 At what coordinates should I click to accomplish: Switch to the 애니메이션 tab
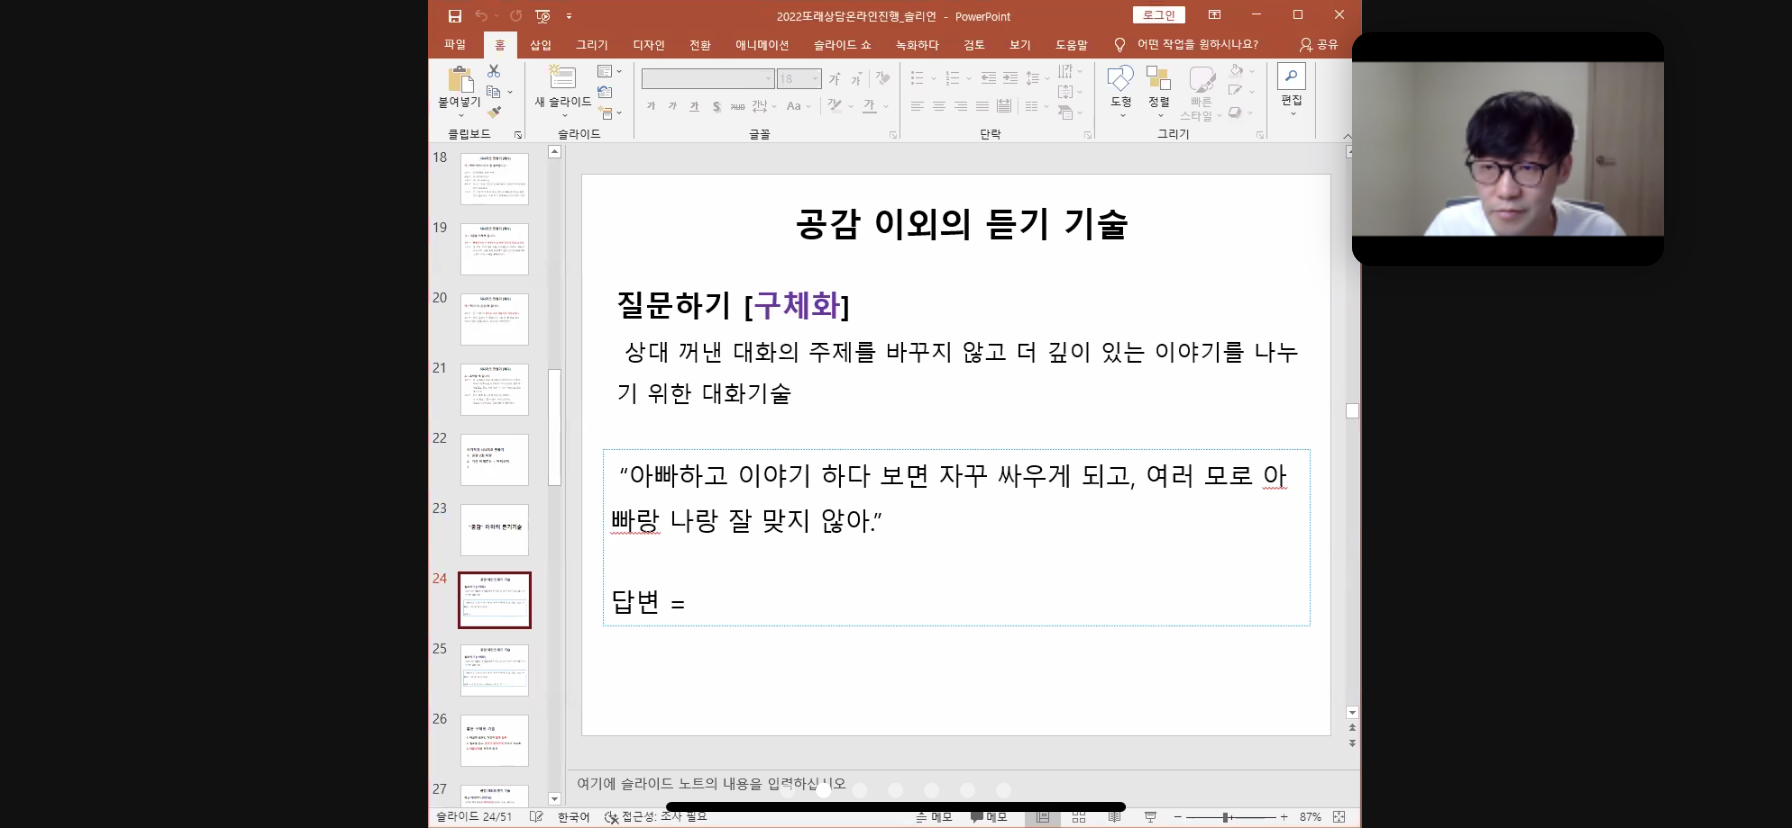[x=762, y=45]
